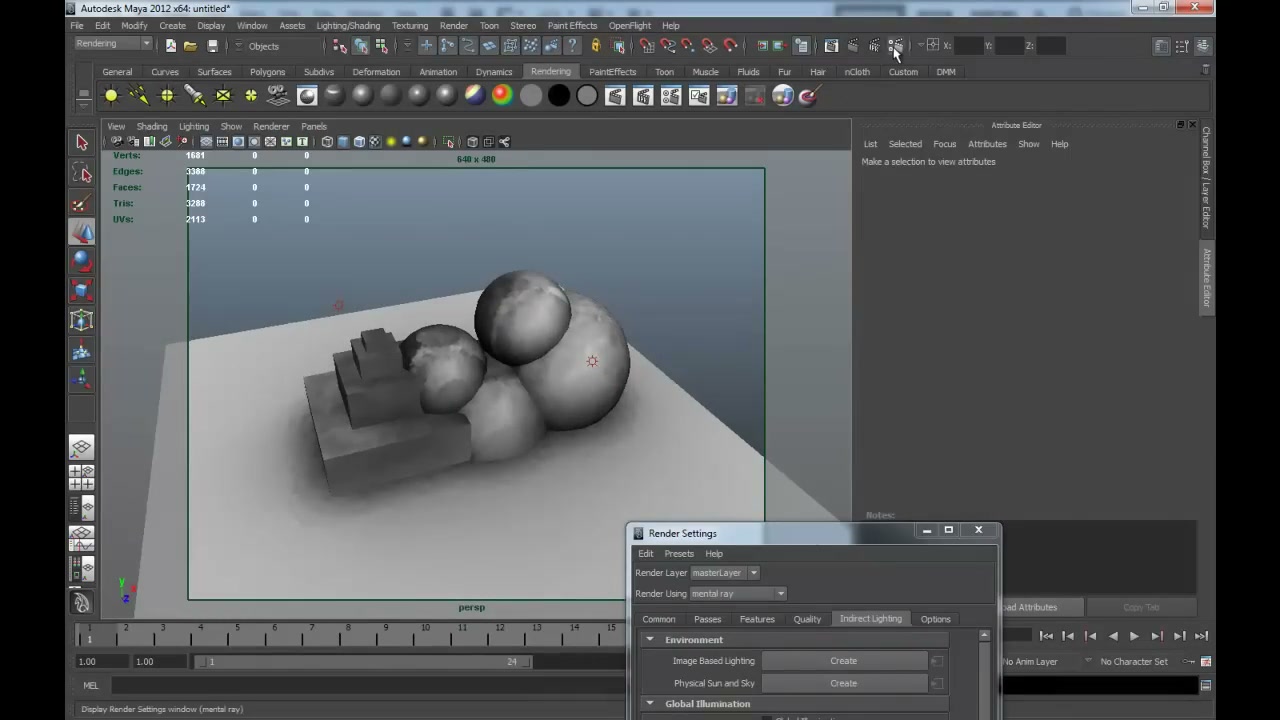Click the Open Scene folder icon
Image resolution: width=1280 pixels, height=720 pixels.
(x=190, y=46)
